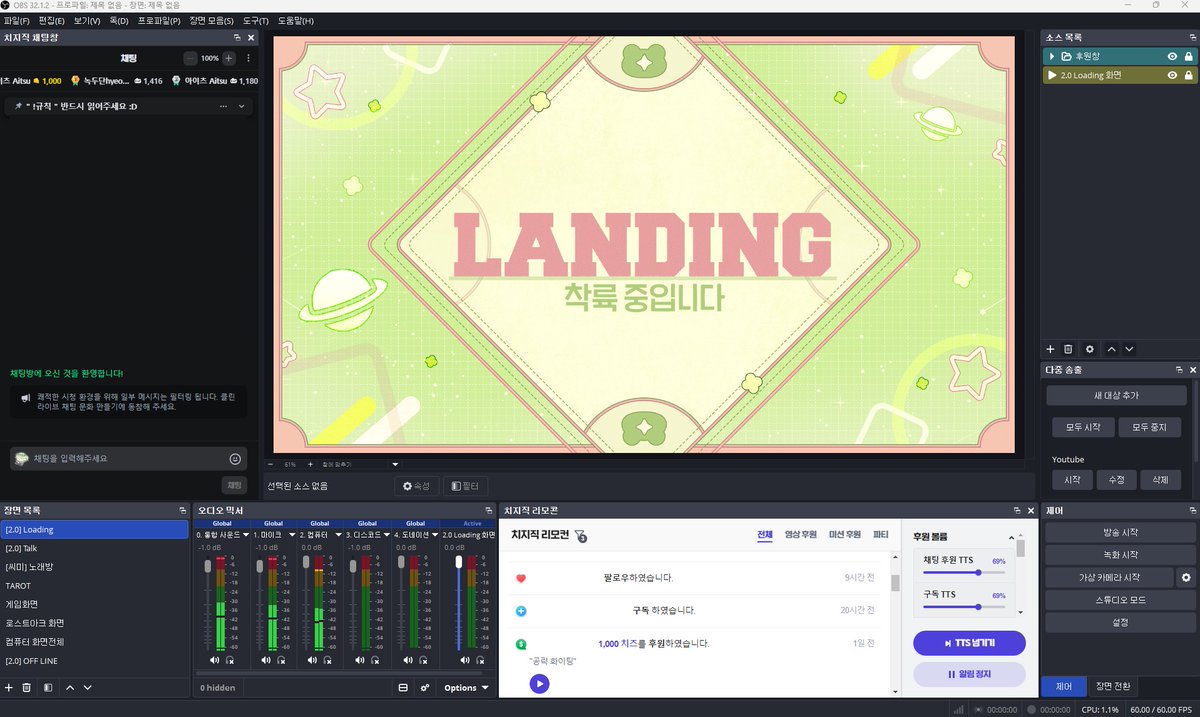The height and width of the screenshot is (717, 1200).
Task: Mute the 1. 마이크 channel
Action: (x=264, y=661)
